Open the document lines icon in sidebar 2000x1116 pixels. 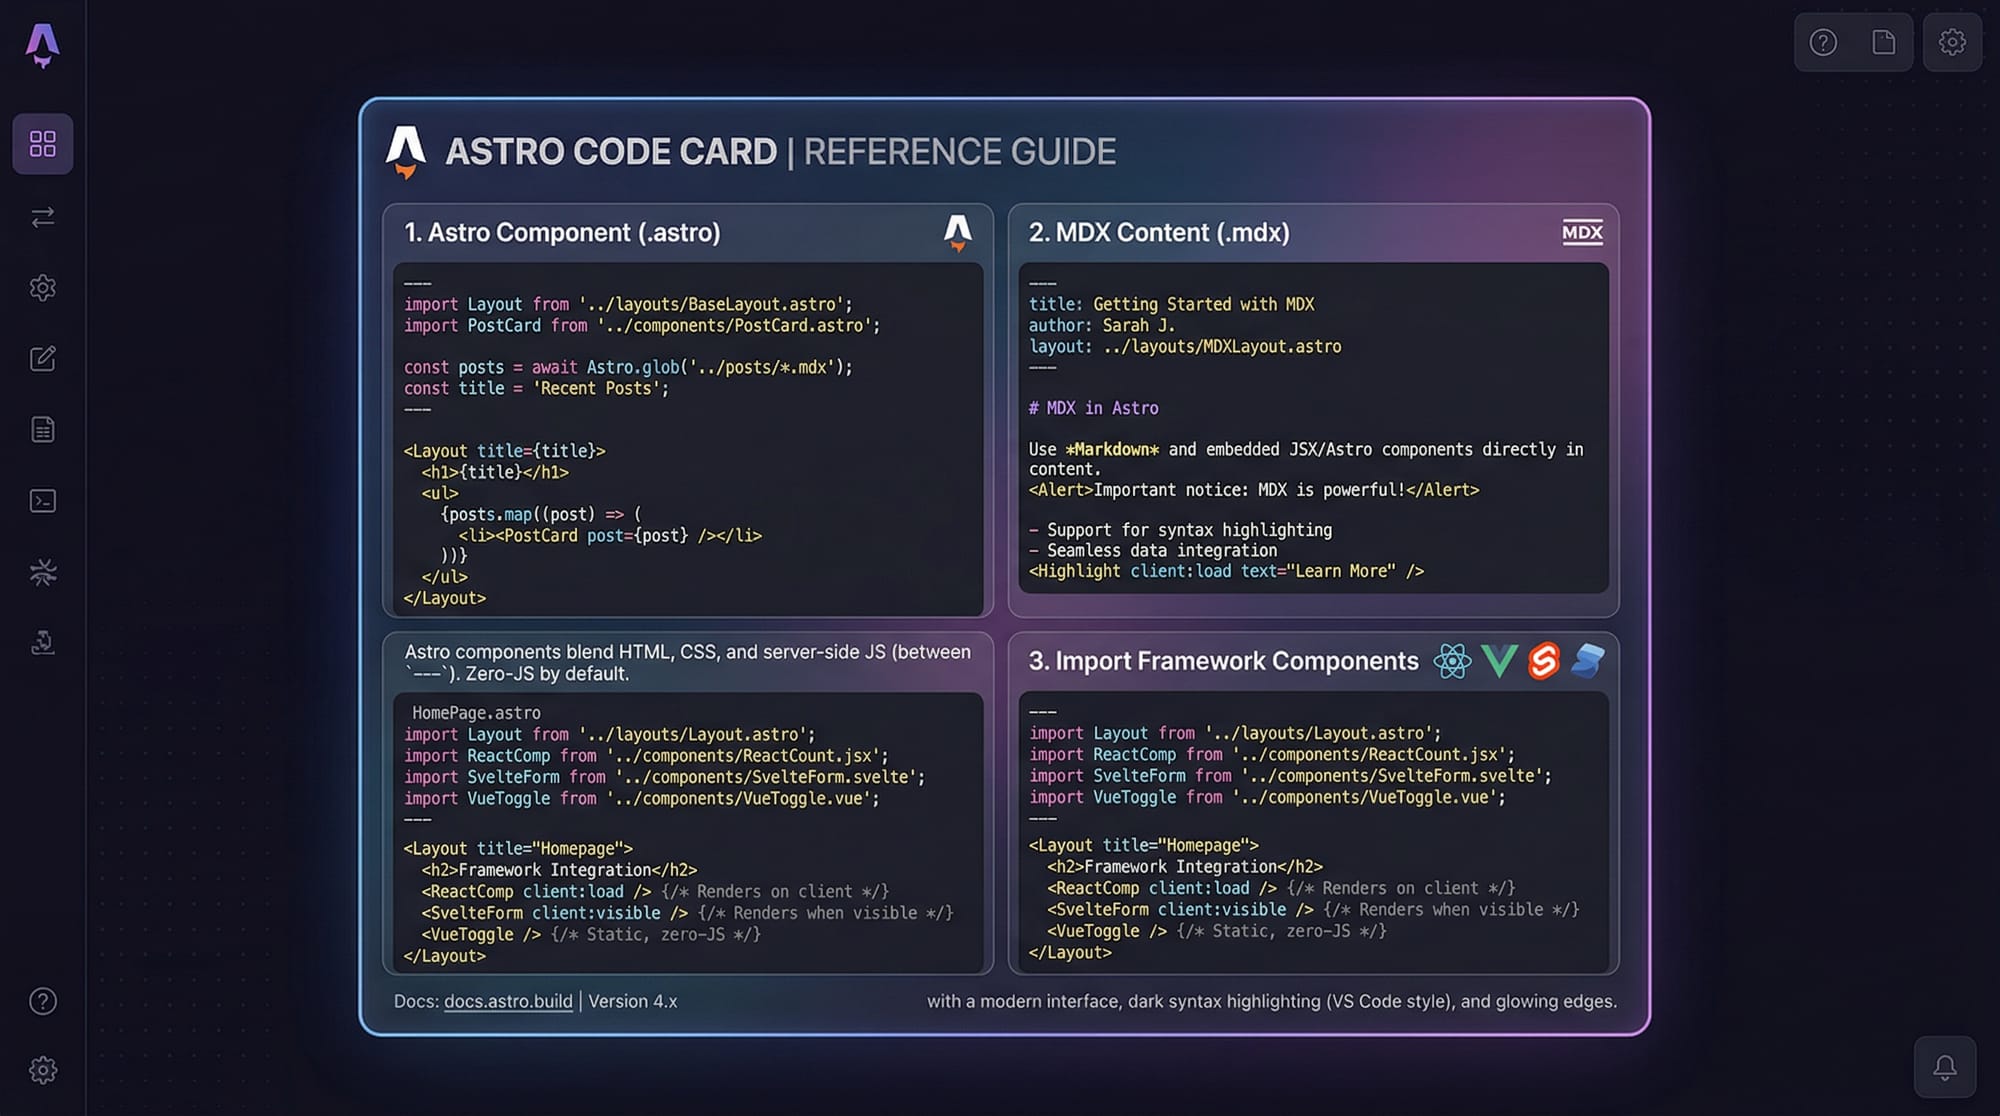coord(43,430)
